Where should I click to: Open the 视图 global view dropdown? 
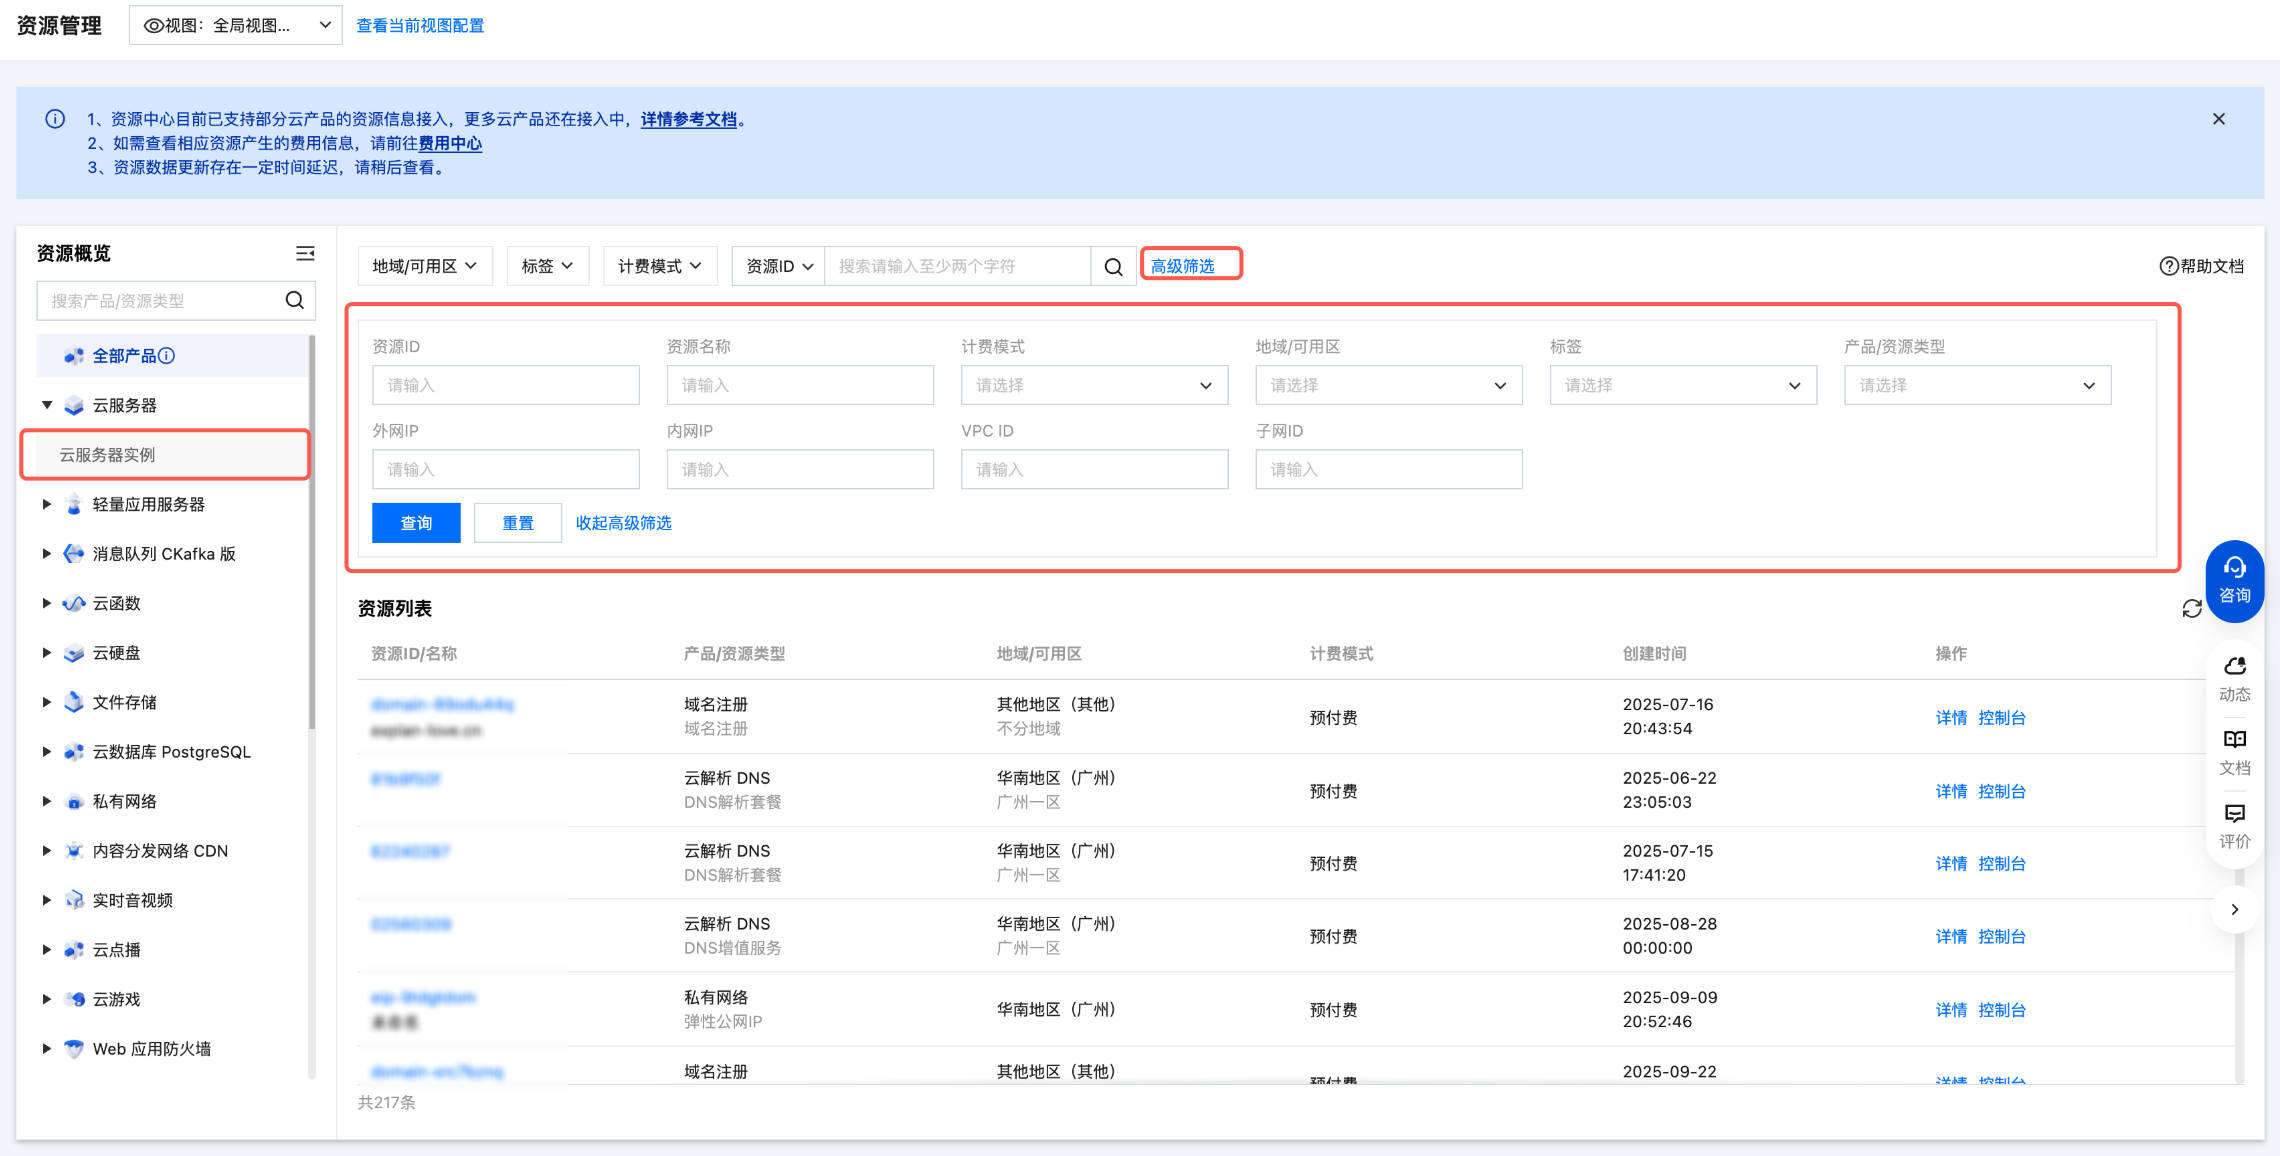pyautogui.click(x=235, y=25)
